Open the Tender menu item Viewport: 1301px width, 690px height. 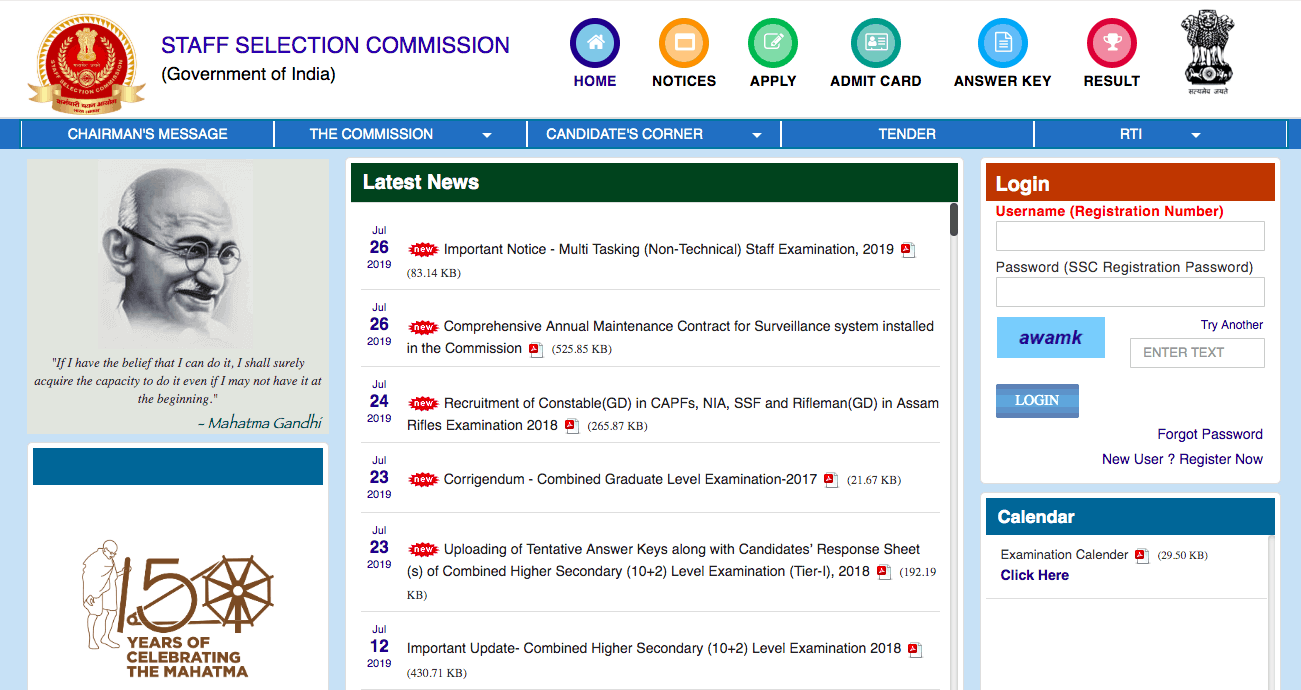[907, 134]
